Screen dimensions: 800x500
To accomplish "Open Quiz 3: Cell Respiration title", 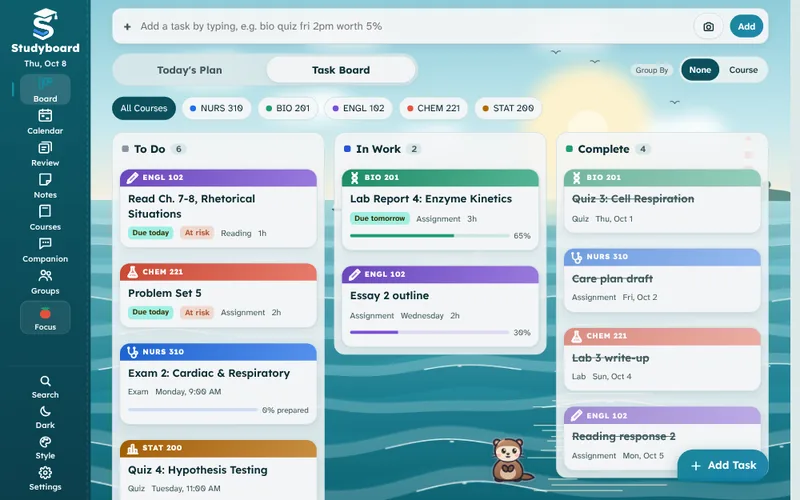I will tap(633, 199).
